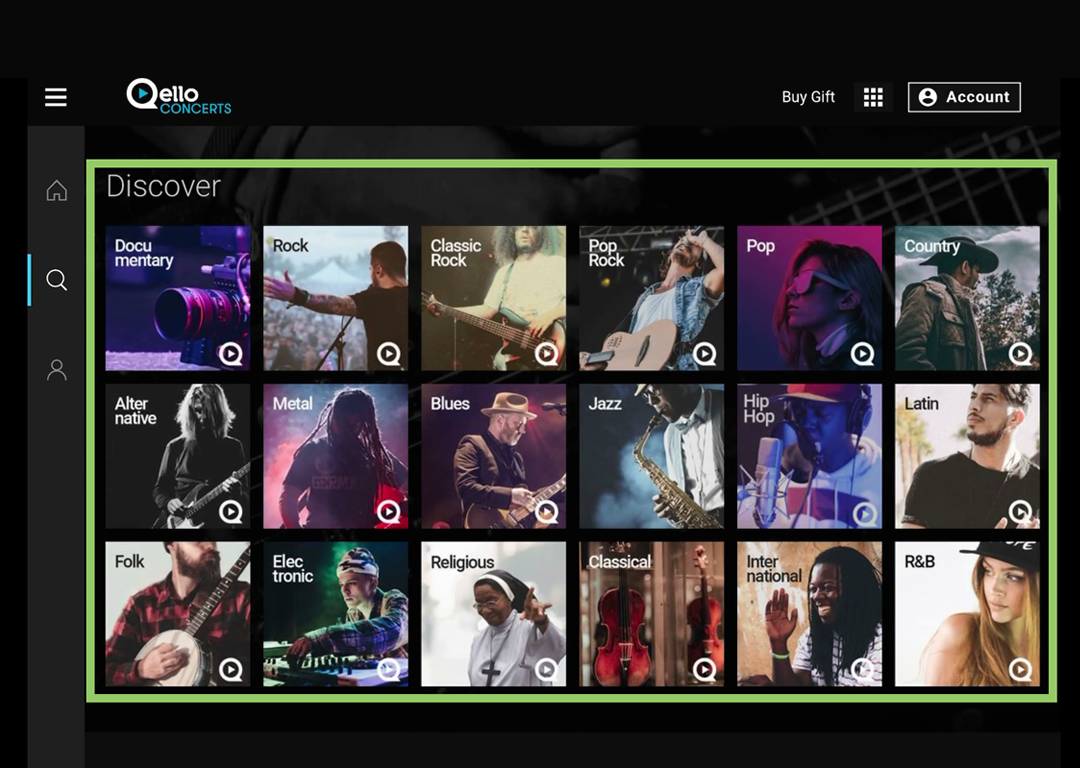Viewport: 1080px width, 768px height.
Task: Open the Hip Hop genre tile
Action: pyautogui.click(x=809, y=456)
